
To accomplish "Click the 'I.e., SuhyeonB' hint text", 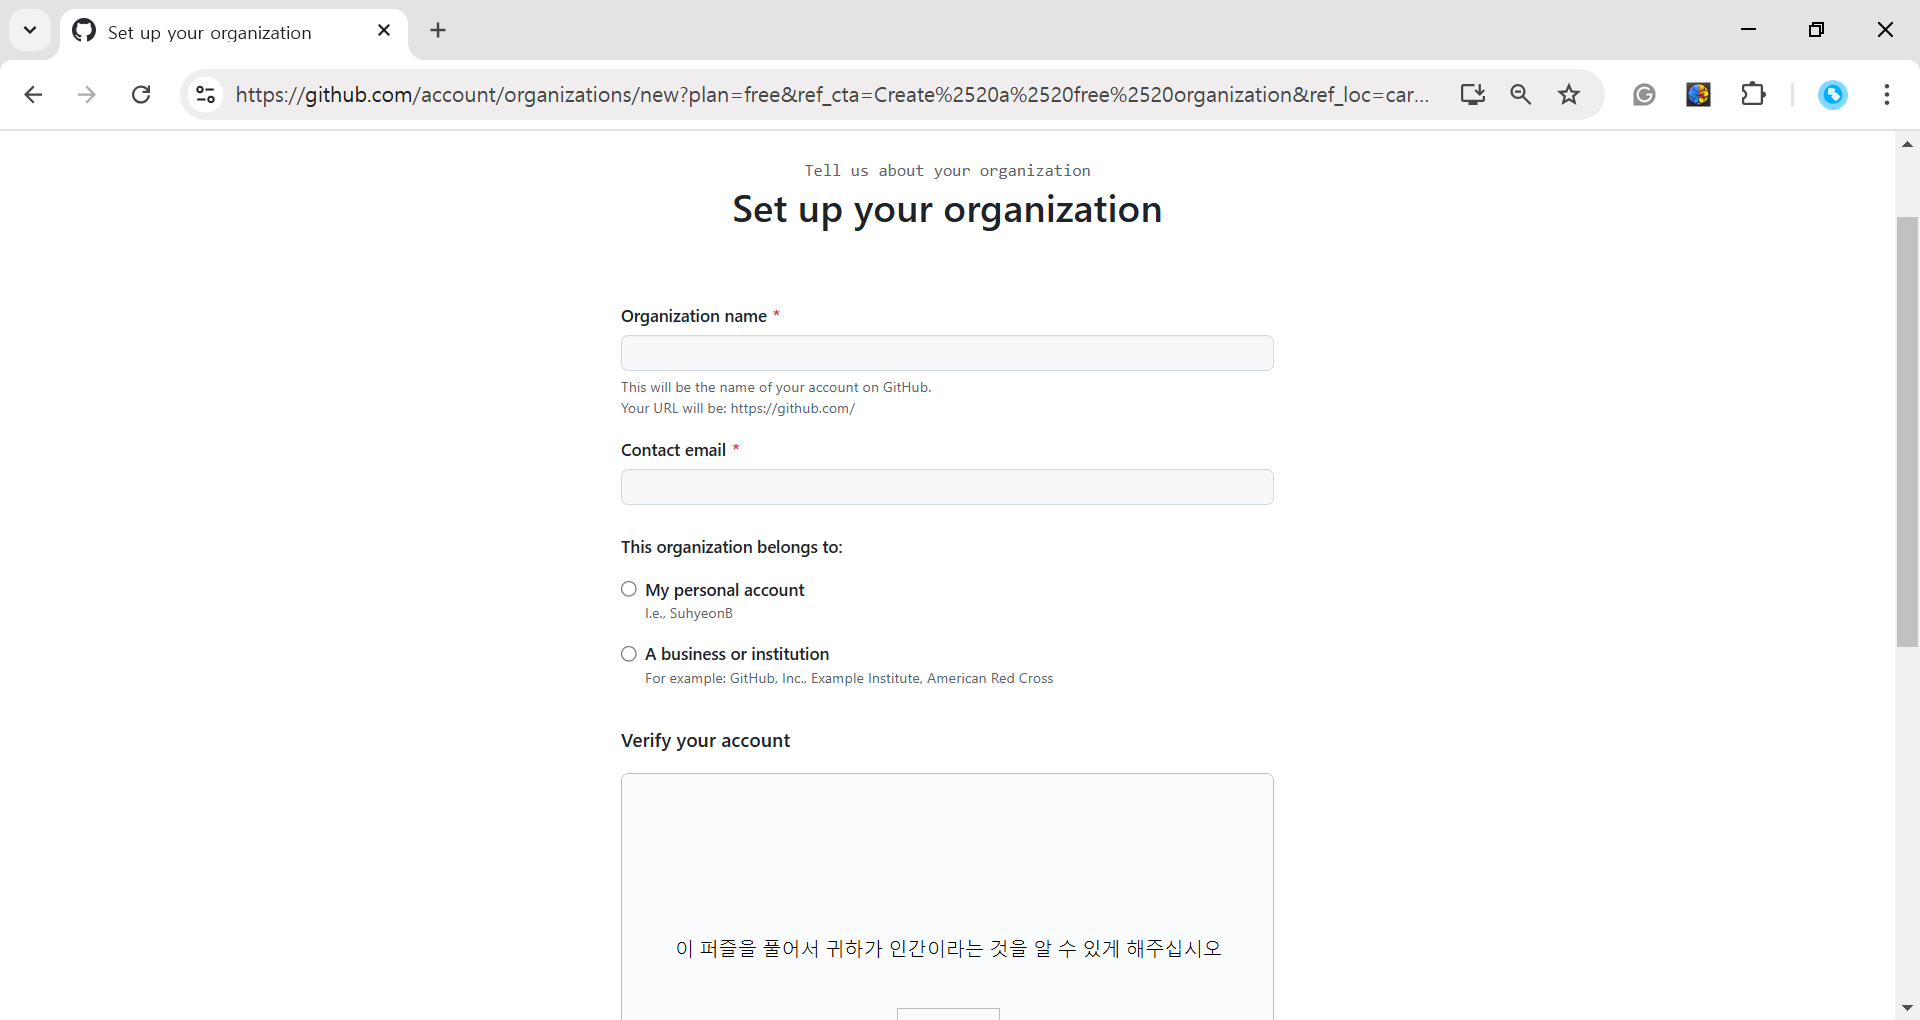I will coord(689,614).
